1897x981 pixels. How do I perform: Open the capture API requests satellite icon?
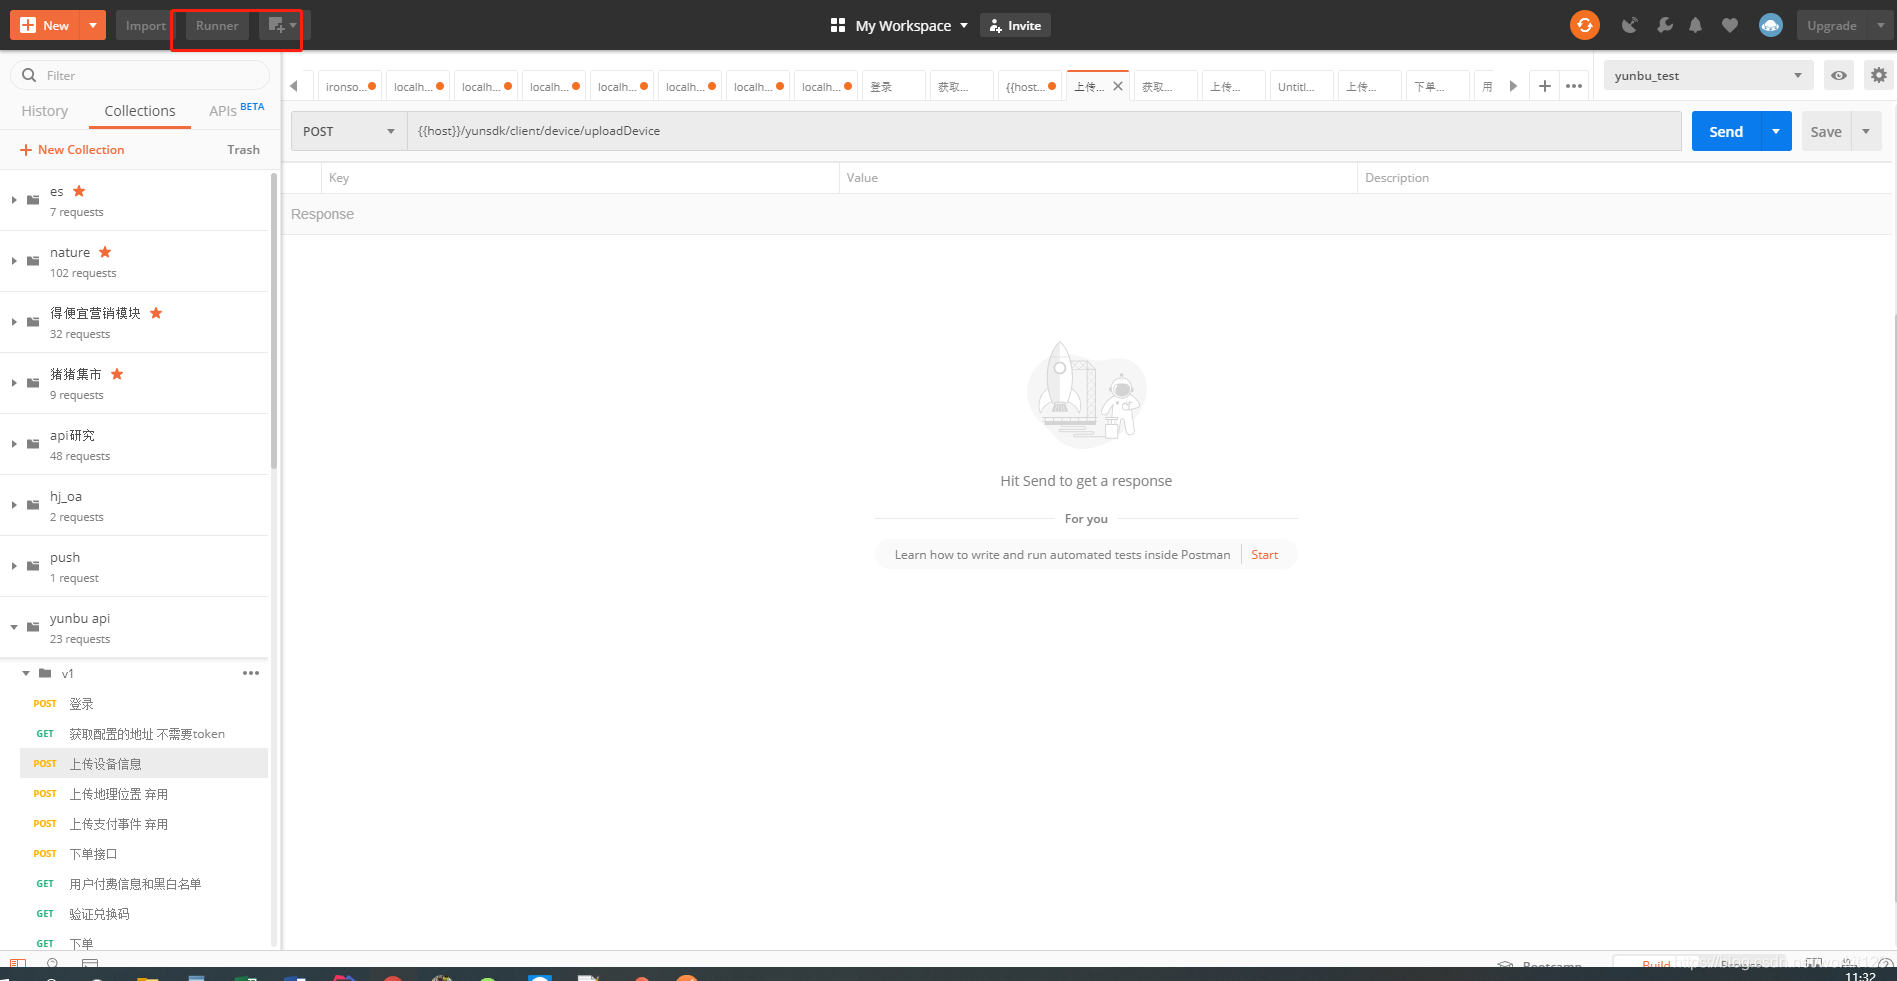(x=1630, y=25)
